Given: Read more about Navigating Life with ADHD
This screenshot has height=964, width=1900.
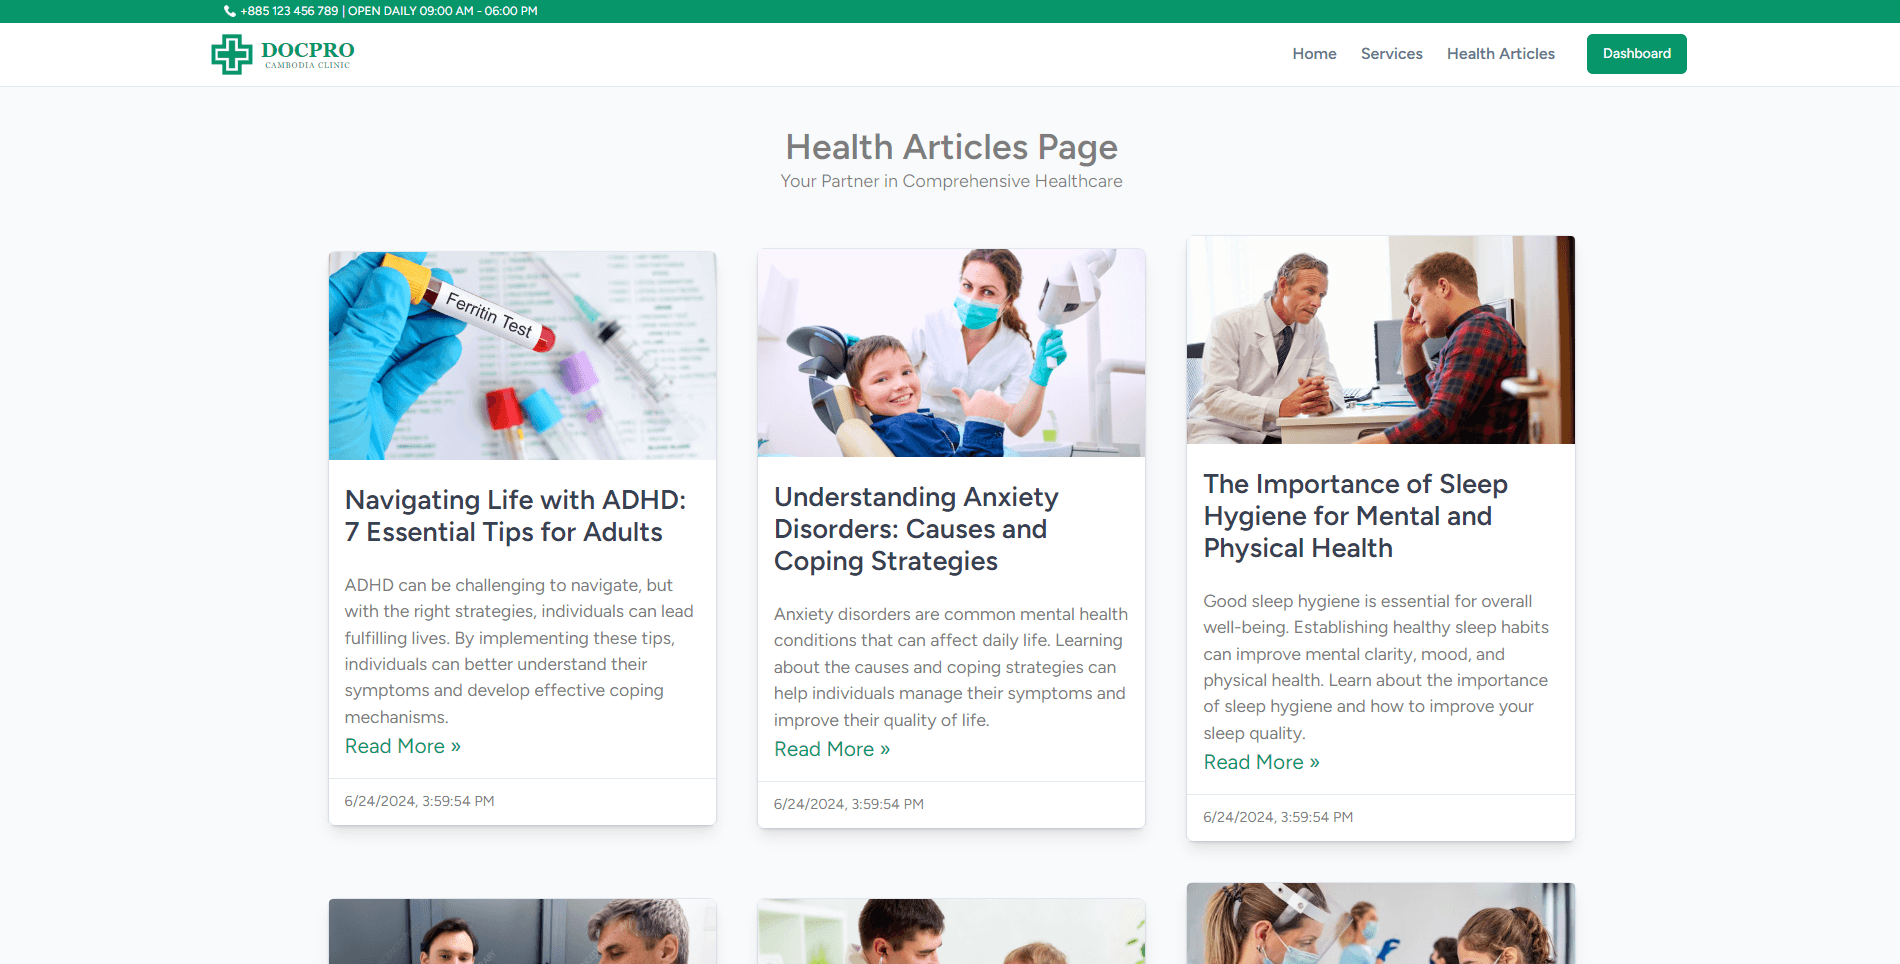Looking at the screenshot, I should tap(402, 746).
